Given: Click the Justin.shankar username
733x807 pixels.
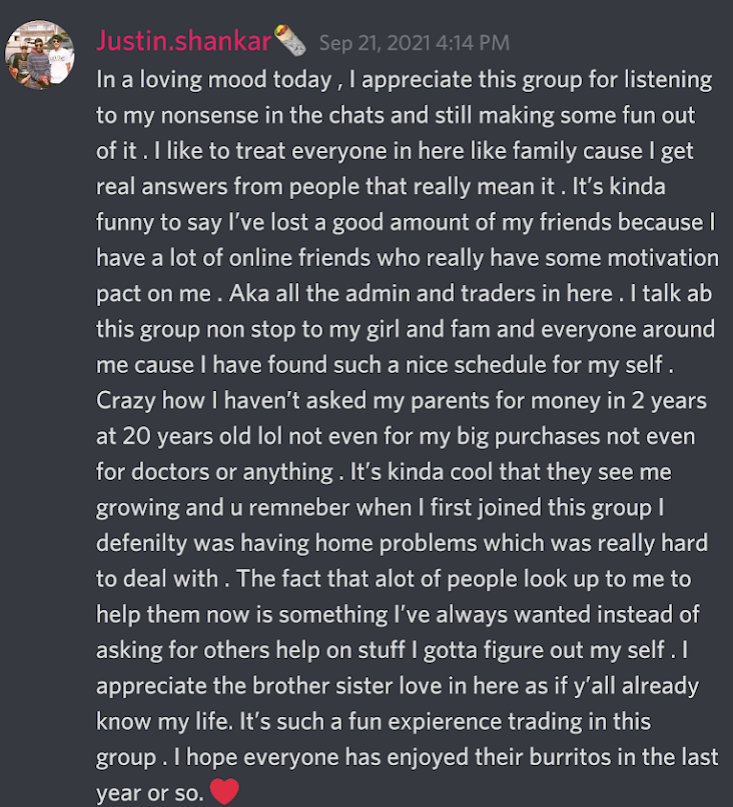Looking at the screenshot, I should tap(184, 41).
